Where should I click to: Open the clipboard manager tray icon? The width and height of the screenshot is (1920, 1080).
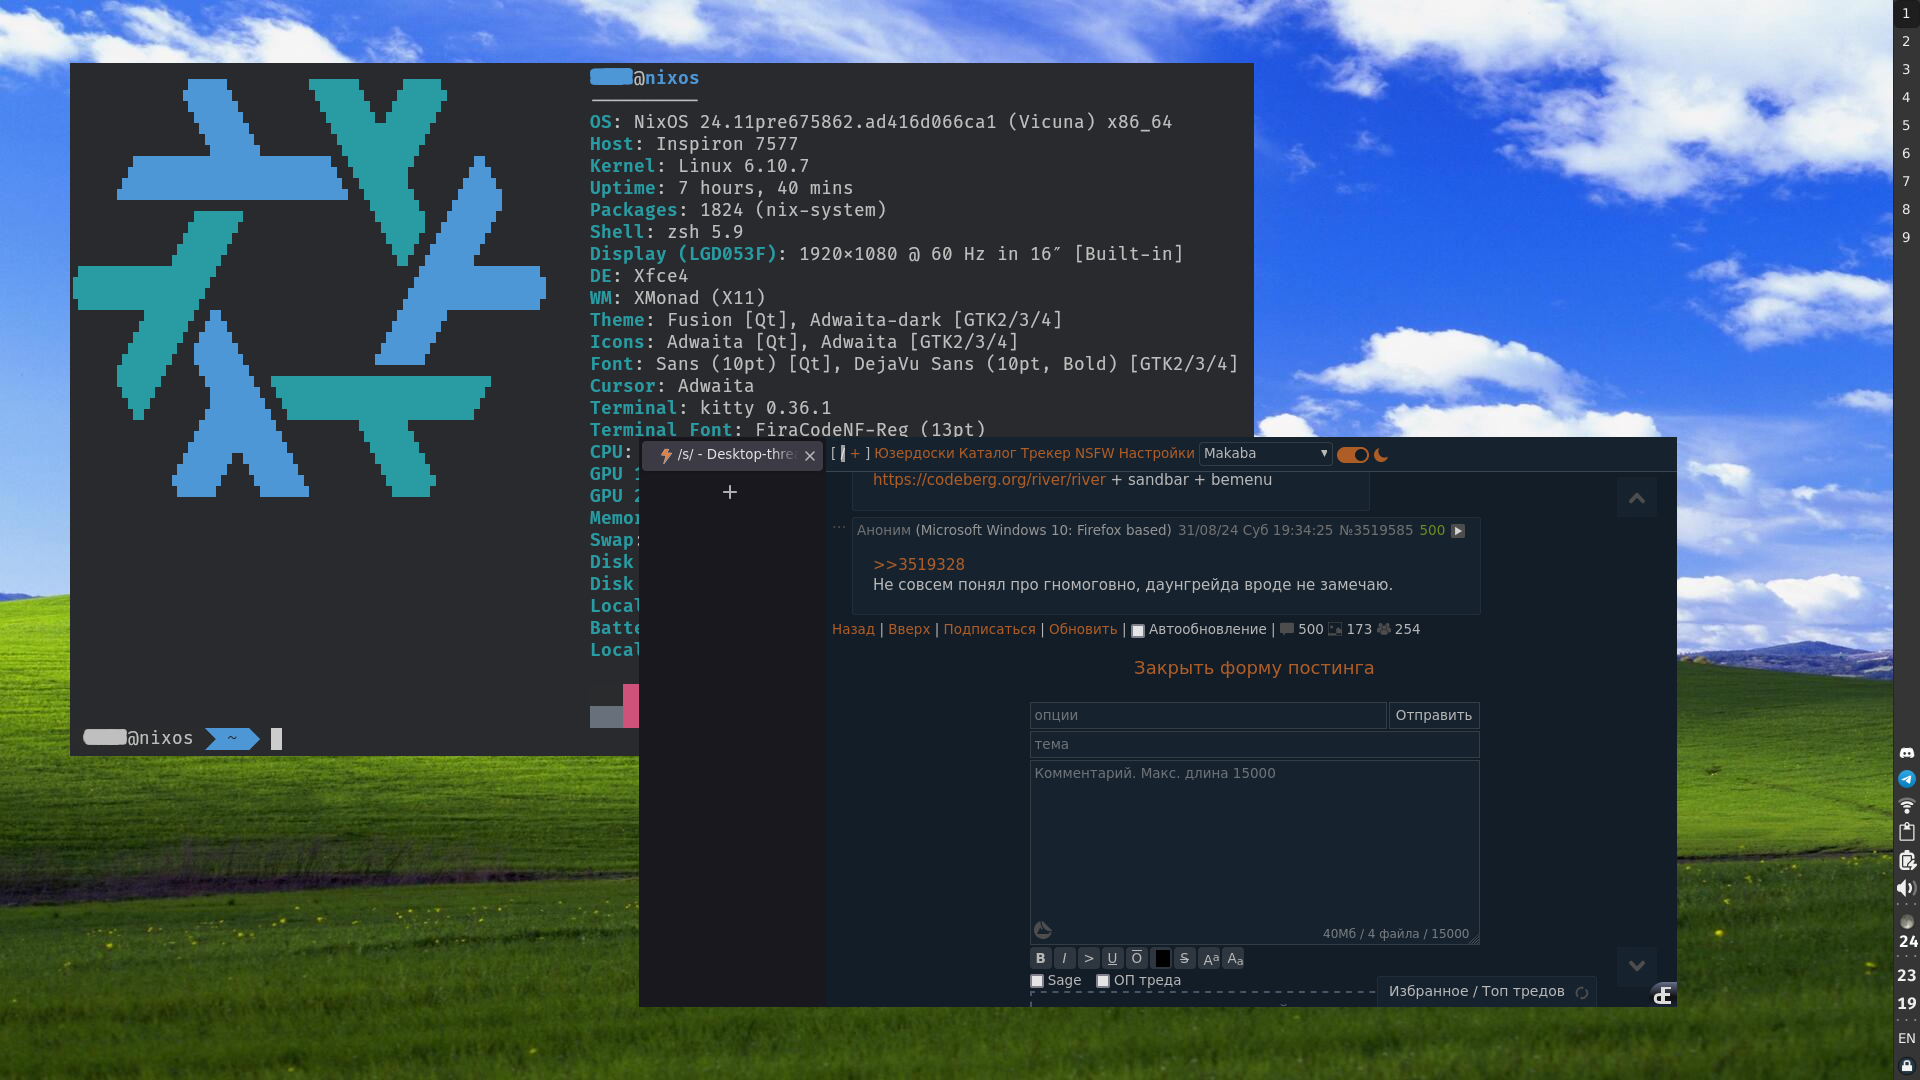[x=1906, y=832]
